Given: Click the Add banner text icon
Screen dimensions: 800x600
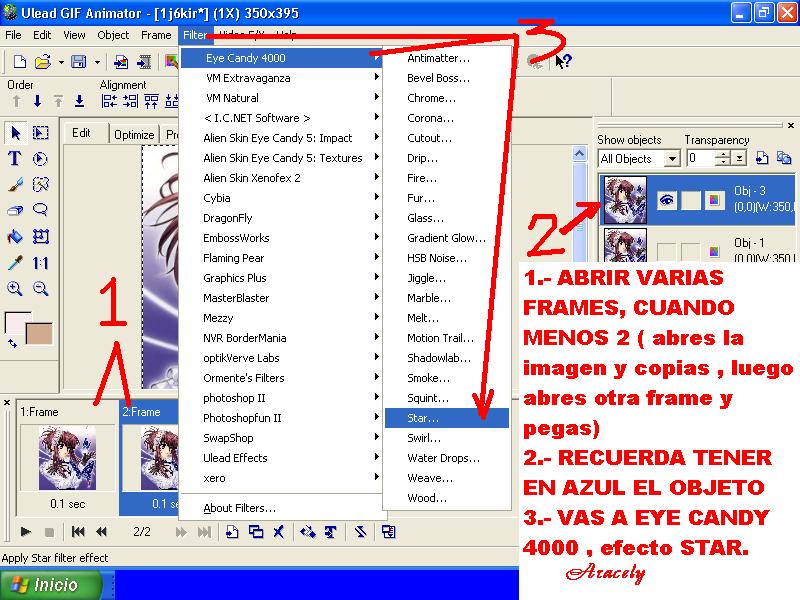Looking at the screenshot, I should pyautogui.click(x=331, y=532).
